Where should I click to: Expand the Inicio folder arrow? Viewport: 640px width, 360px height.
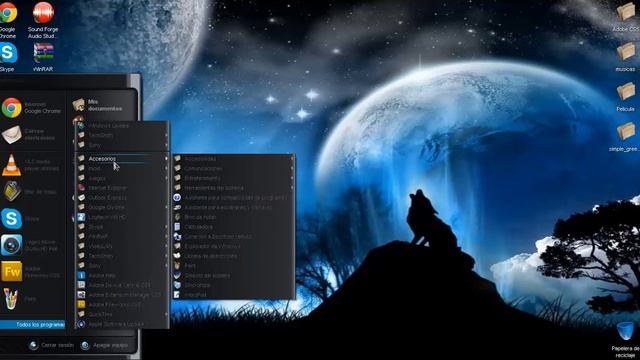click(x=166, y=168)
